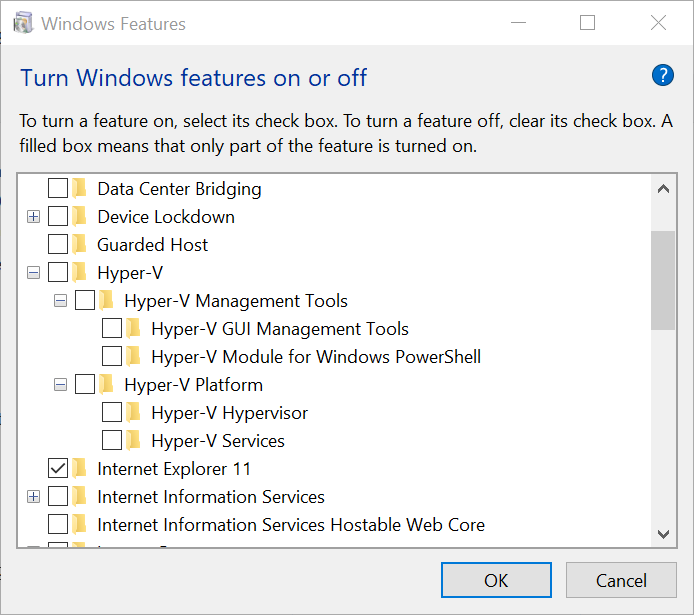Select Internet Information Services Hostable Web Core label

click(291, 525)
